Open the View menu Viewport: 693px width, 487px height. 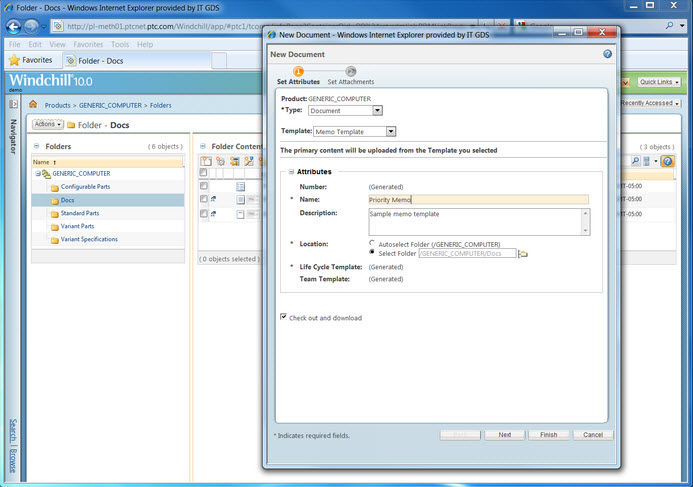pos(57,44)
